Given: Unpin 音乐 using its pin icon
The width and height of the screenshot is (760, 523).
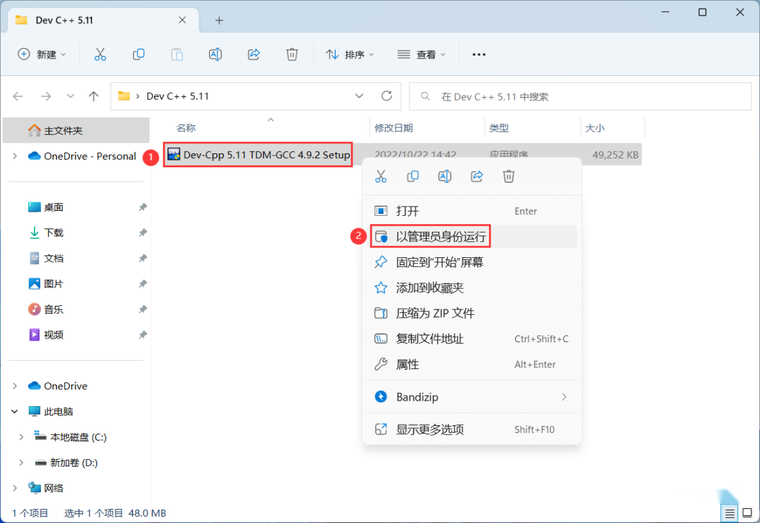Looking at the screenshot, I should pos(142,309).
